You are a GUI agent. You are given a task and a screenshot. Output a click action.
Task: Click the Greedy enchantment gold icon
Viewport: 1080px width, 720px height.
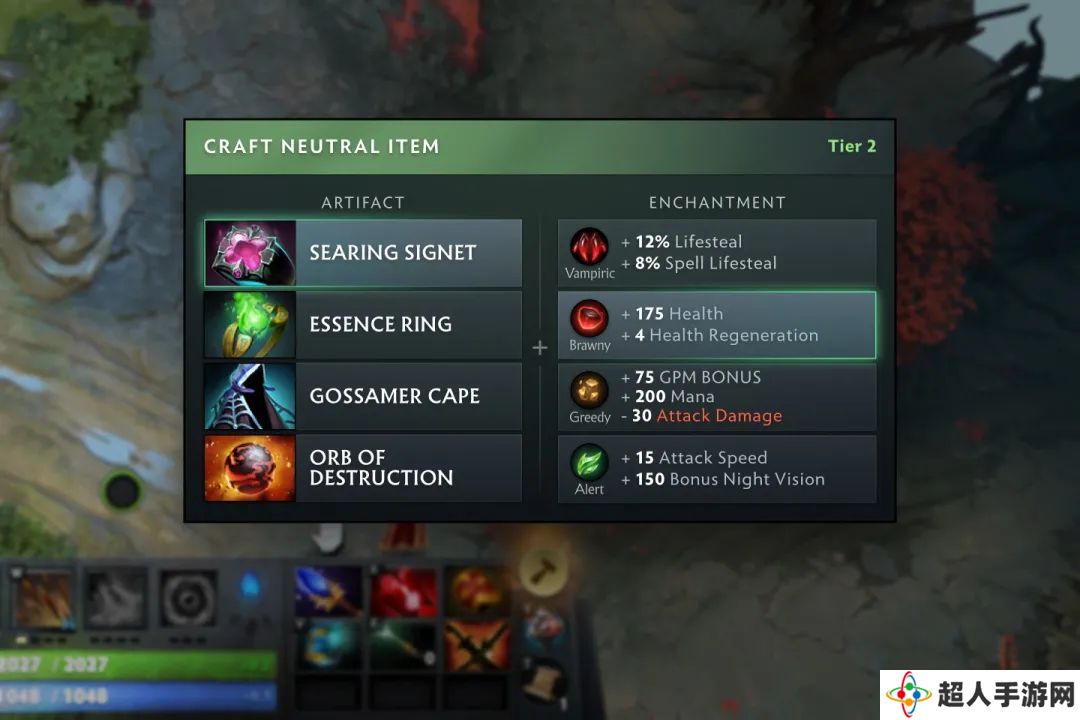tap(589, 389)
